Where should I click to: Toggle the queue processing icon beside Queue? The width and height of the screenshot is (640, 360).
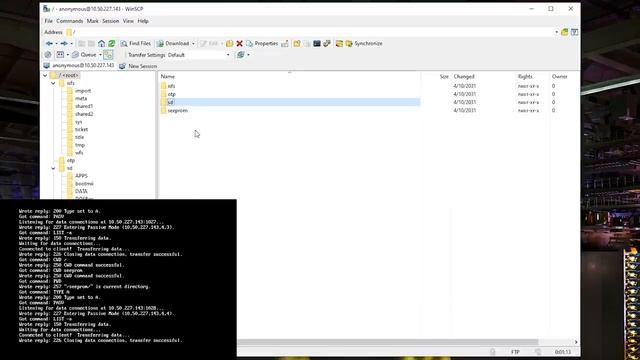click(108, 55)
